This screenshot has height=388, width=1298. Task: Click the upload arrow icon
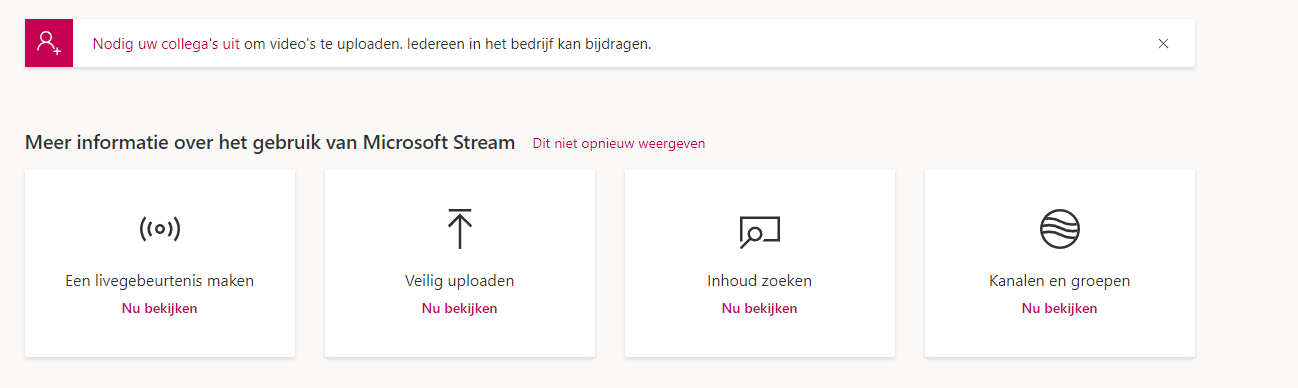tap(459, 228)
